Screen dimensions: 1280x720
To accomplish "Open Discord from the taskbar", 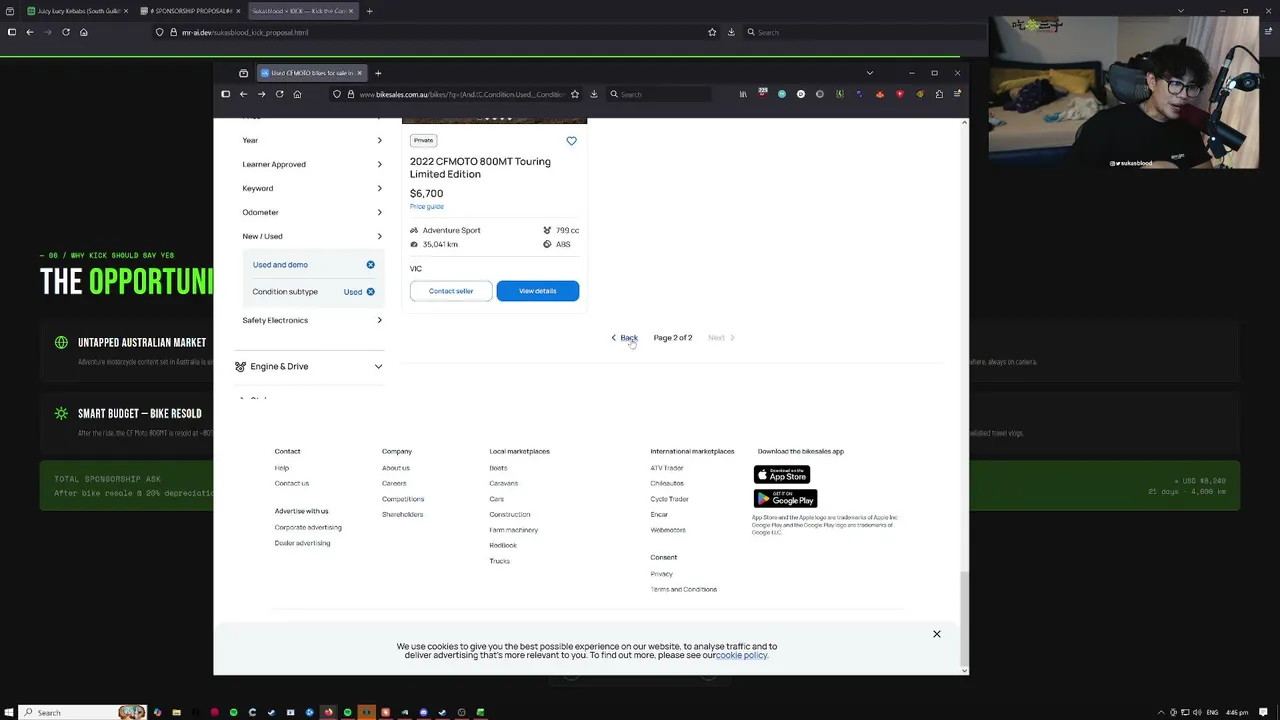I will (423, 712).
